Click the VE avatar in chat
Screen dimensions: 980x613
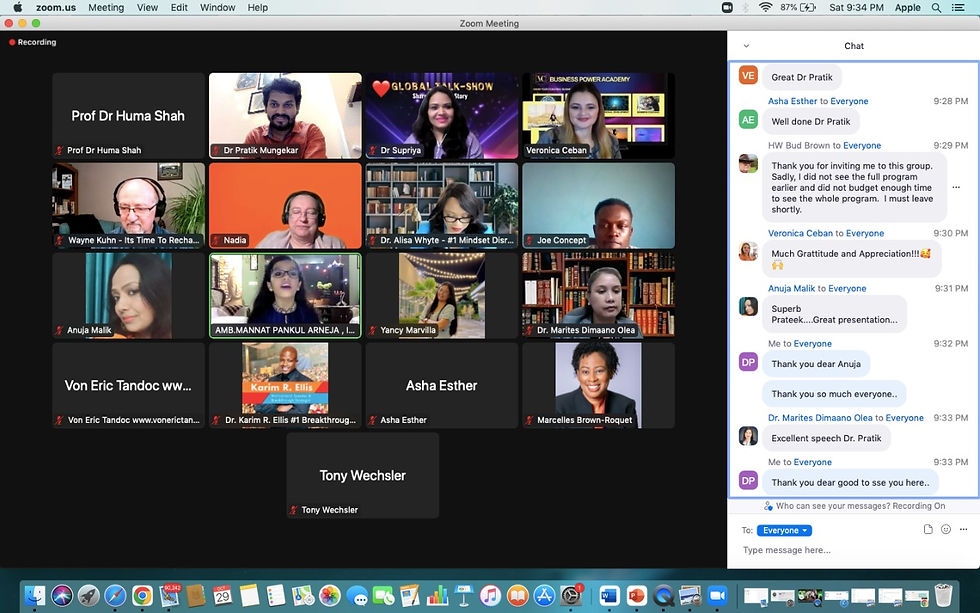coord(748,75)
